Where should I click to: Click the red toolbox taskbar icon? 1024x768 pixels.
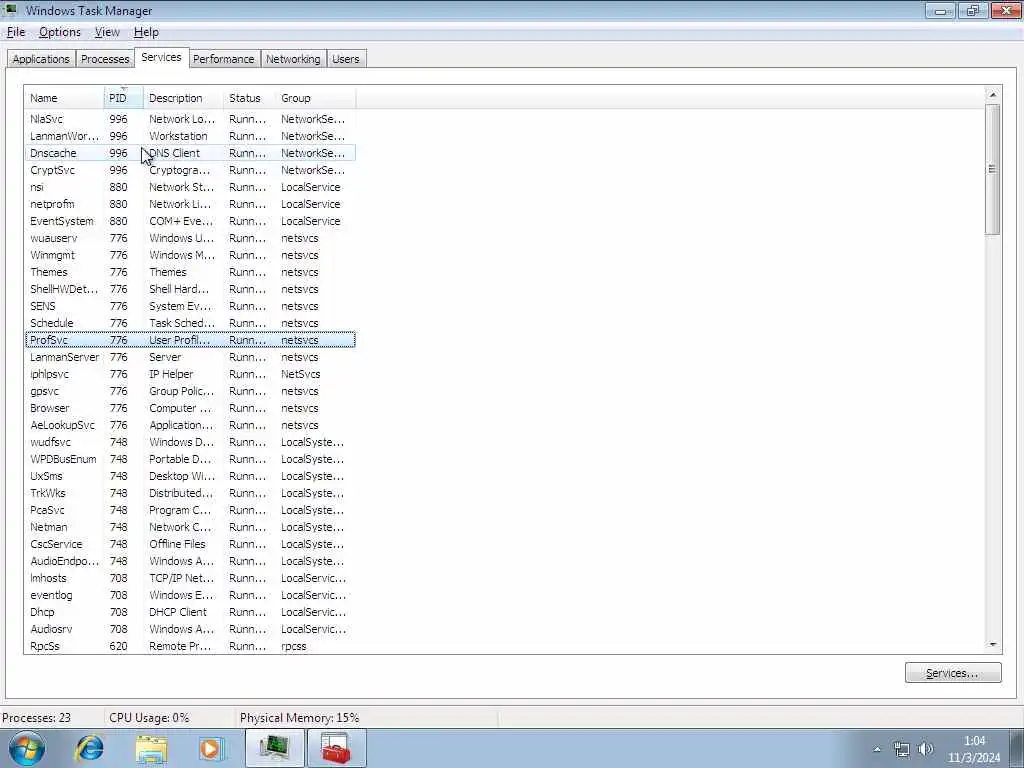336,748
